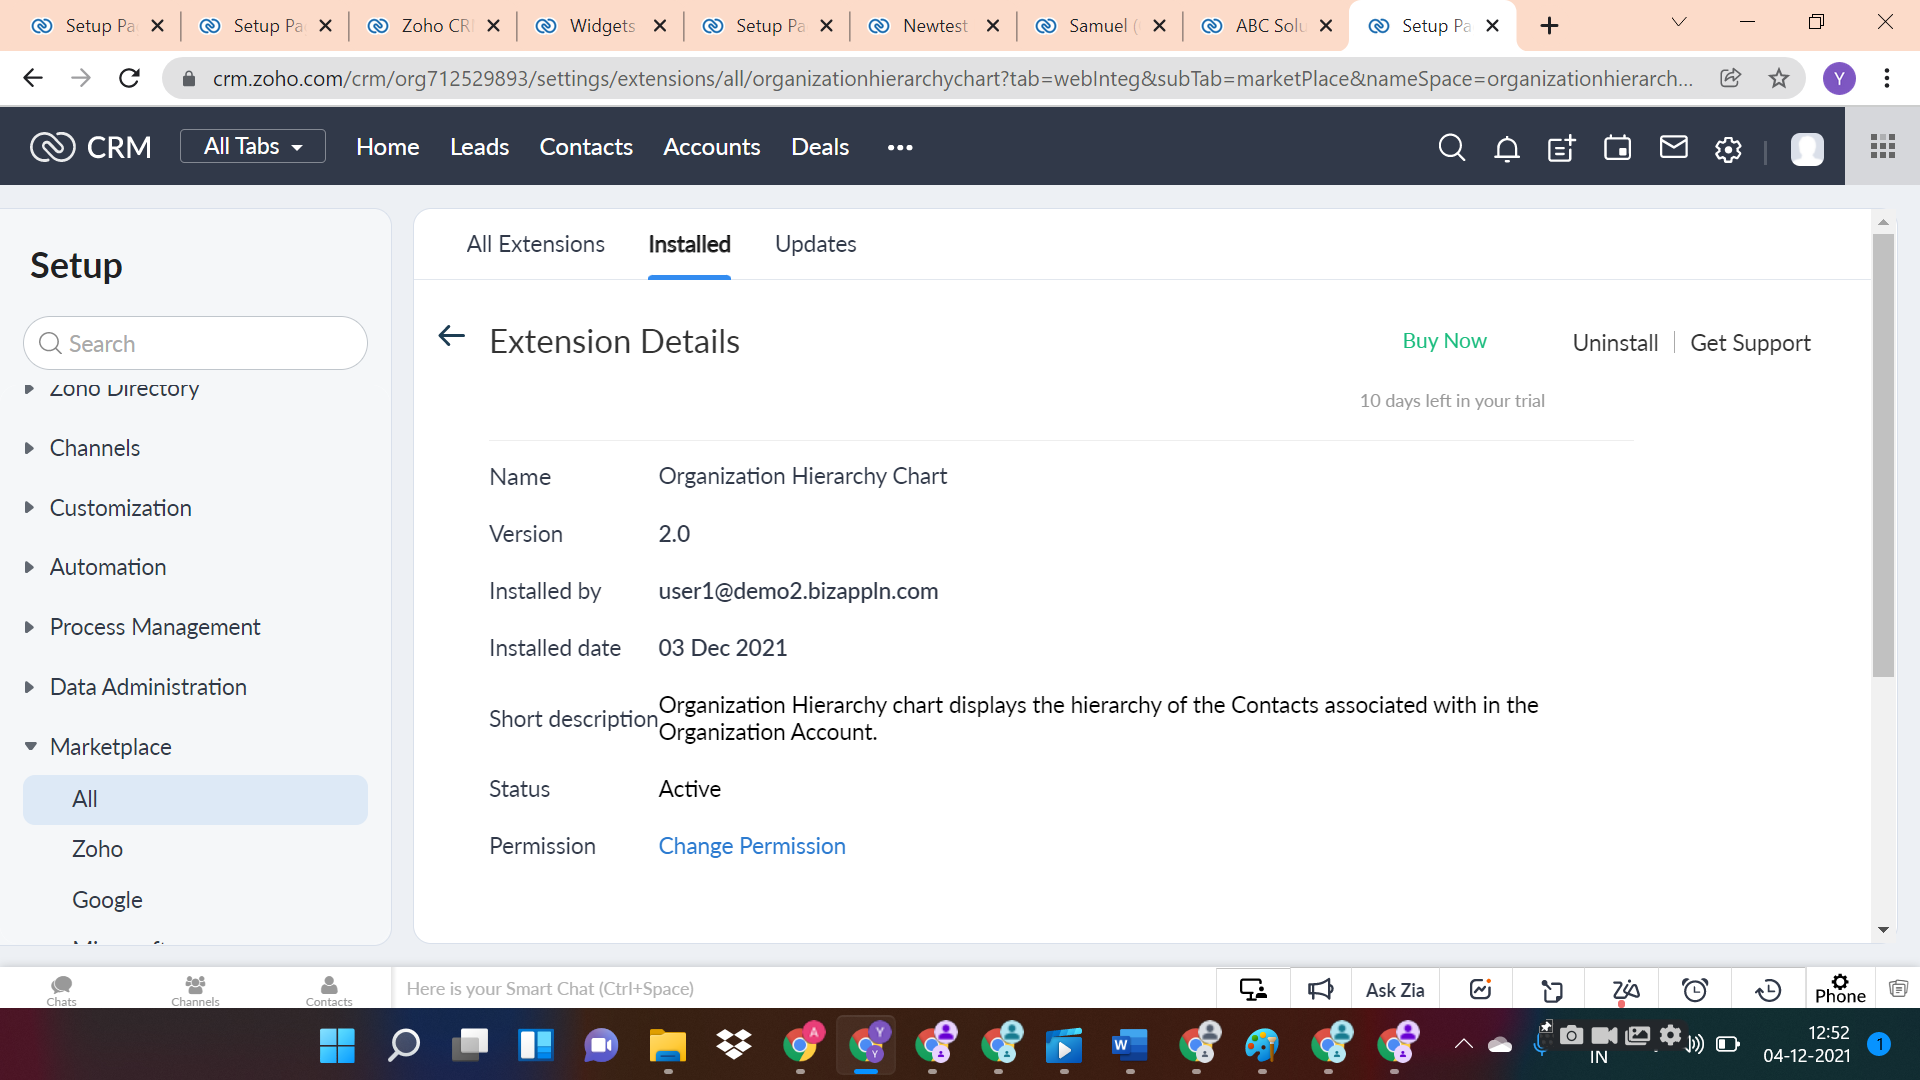Switch to the Updates tab
Image resolution: width=1920 pixels, height=1080 pixels.
tap(815, 244)
